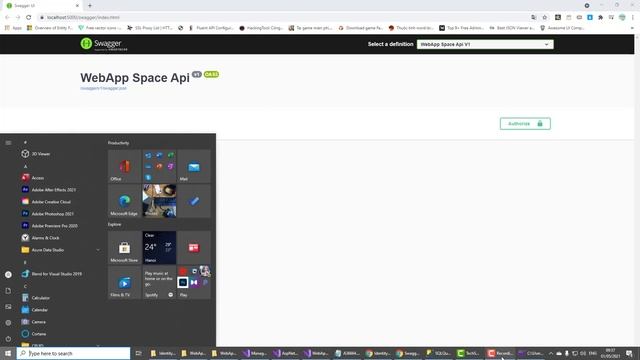Open the Spotify tile
This screenshot has height=360, width=640.
coord(159,282)
